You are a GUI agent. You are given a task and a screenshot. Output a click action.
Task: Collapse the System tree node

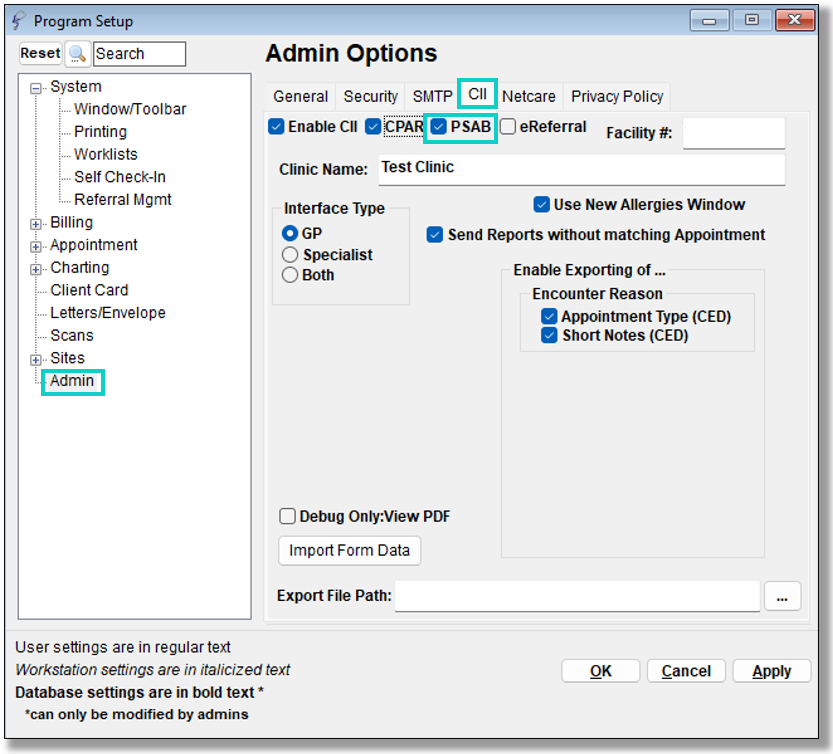pos(37,88)
